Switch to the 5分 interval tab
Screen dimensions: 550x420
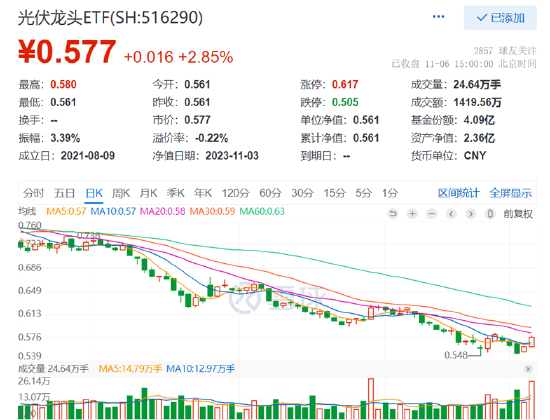pos(363,193)
